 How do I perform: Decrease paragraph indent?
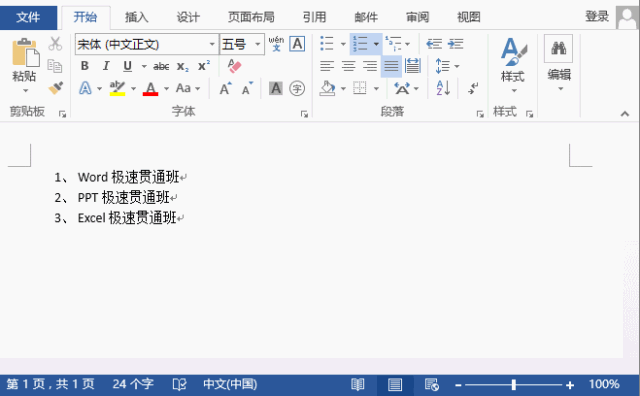[434, 44]
